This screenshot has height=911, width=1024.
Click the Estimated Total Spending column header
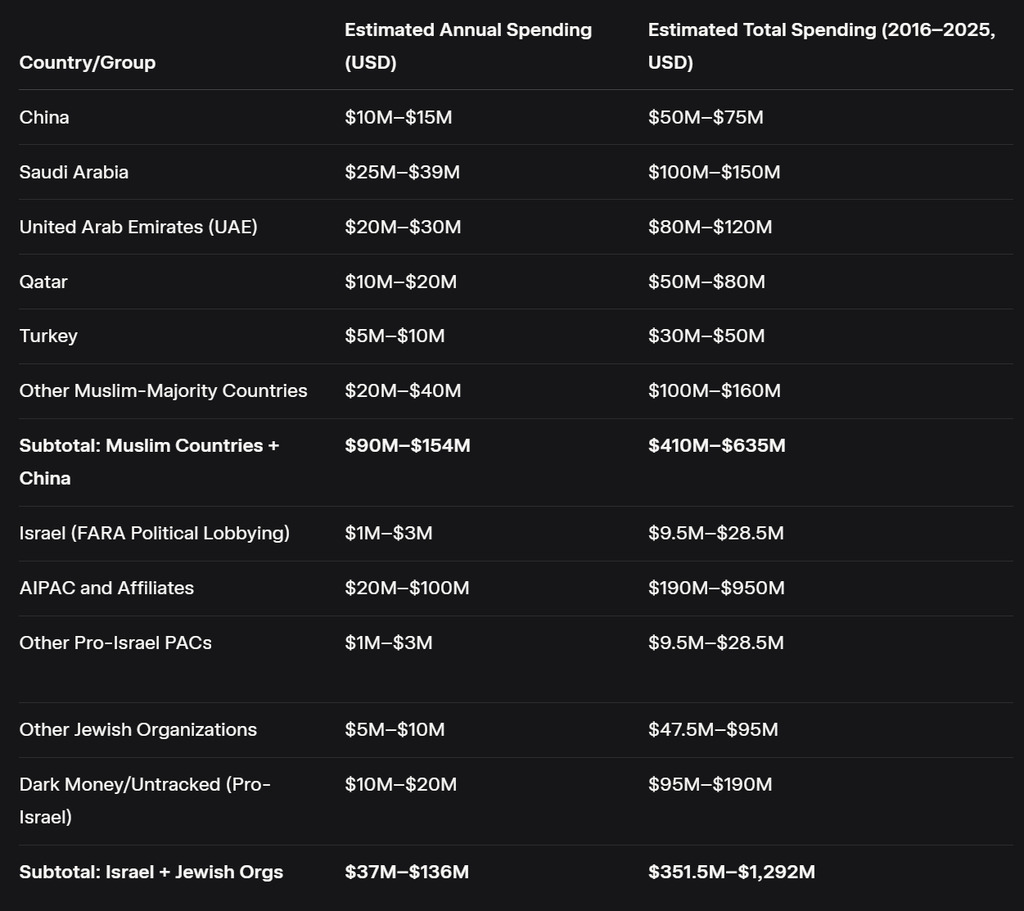[x=821, y=46]
